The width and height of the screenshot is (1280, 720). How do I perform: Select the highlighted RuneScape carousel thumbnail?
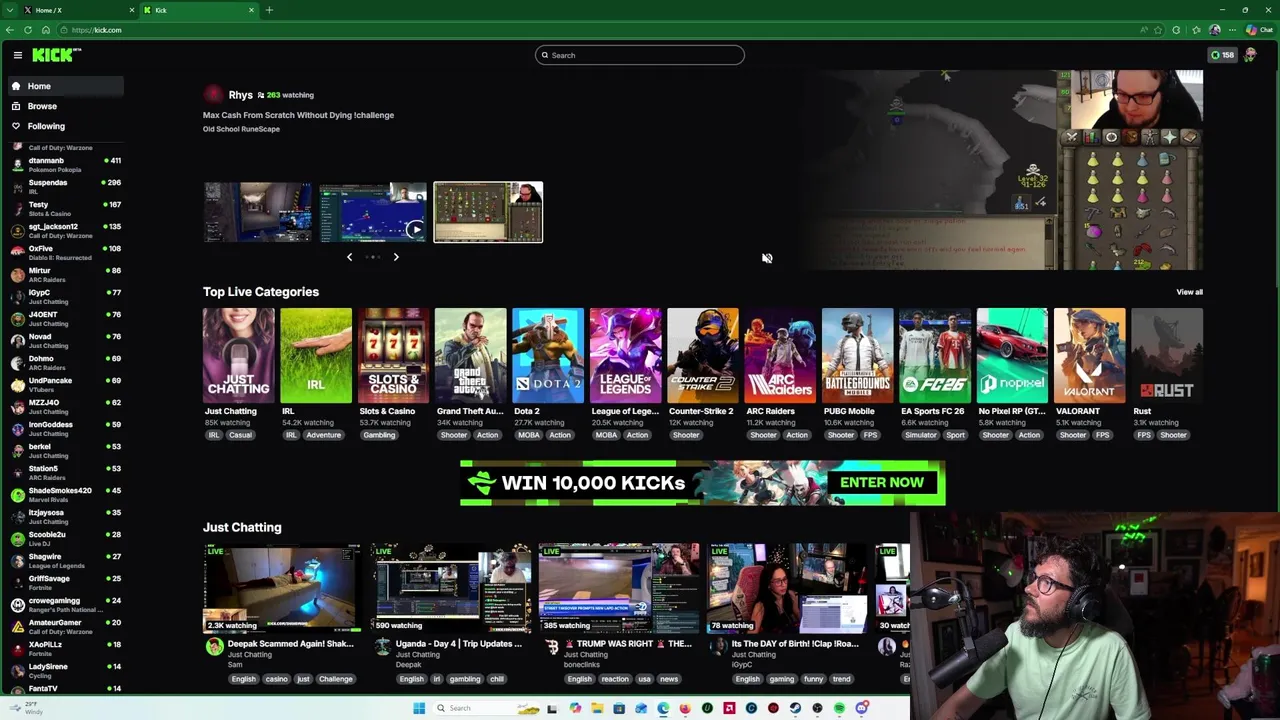click(488, 212)
